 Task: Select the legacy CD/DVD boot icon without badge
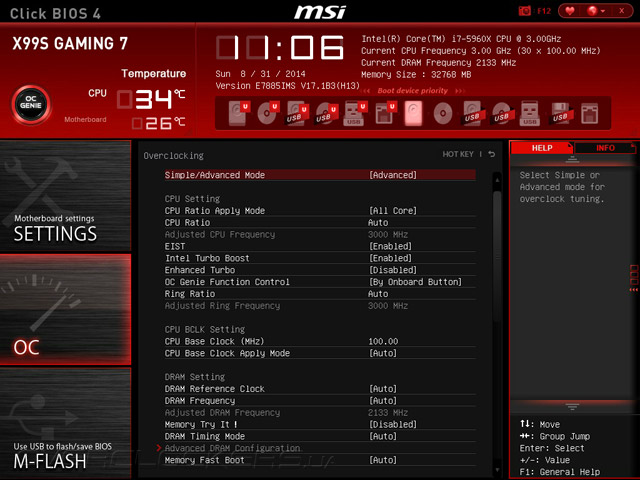443,113
